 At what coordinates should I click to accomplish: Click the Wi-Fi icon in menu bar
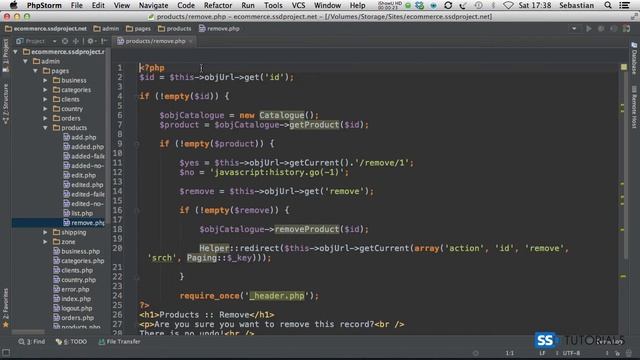click(508, 5)
